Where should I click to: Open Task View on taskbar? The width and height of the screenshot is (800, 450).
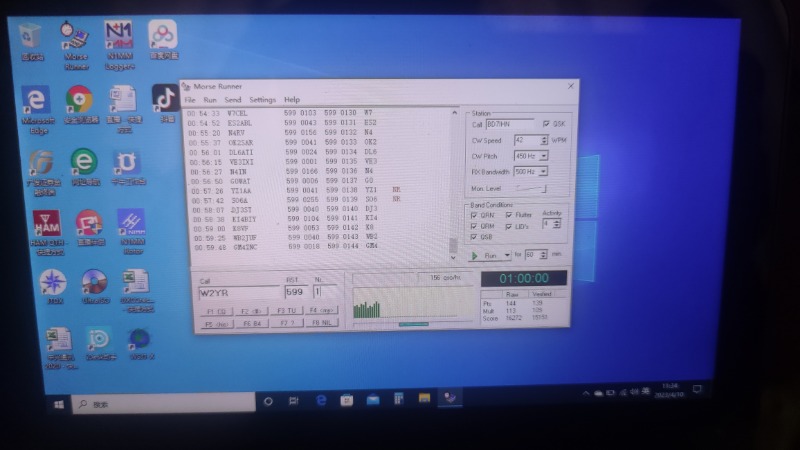293,401
